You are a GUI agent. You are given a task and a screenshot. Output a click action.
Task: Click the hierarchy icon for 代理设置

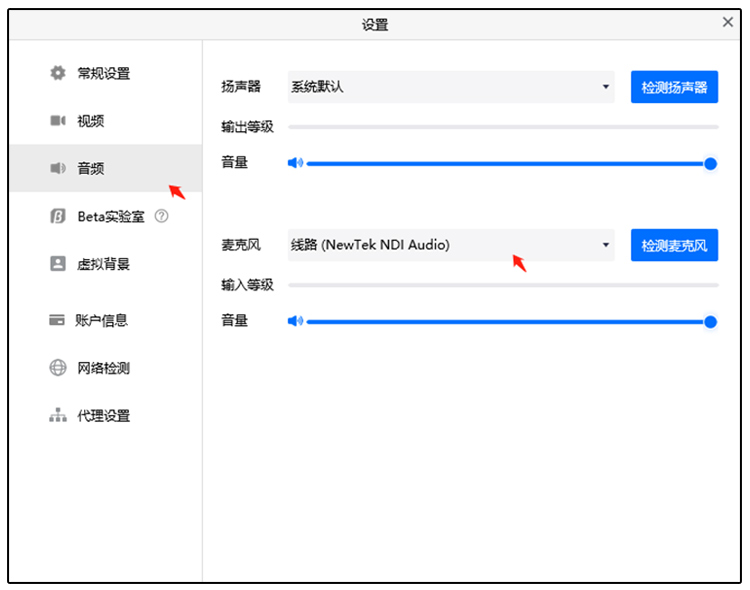(58, 416)
